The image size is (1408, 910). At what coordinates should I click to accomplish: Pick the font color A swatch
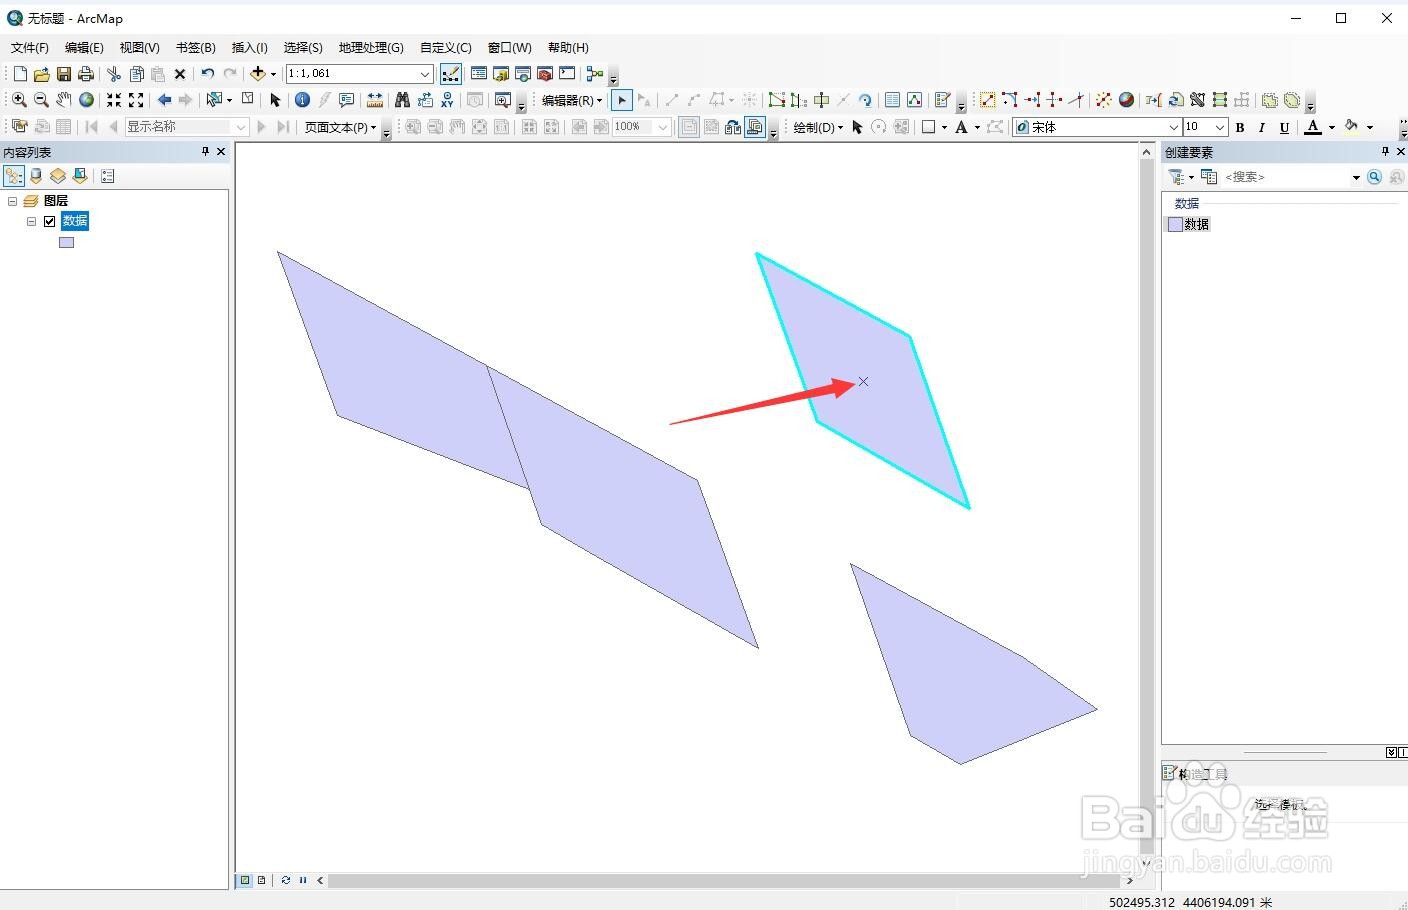1314,127
